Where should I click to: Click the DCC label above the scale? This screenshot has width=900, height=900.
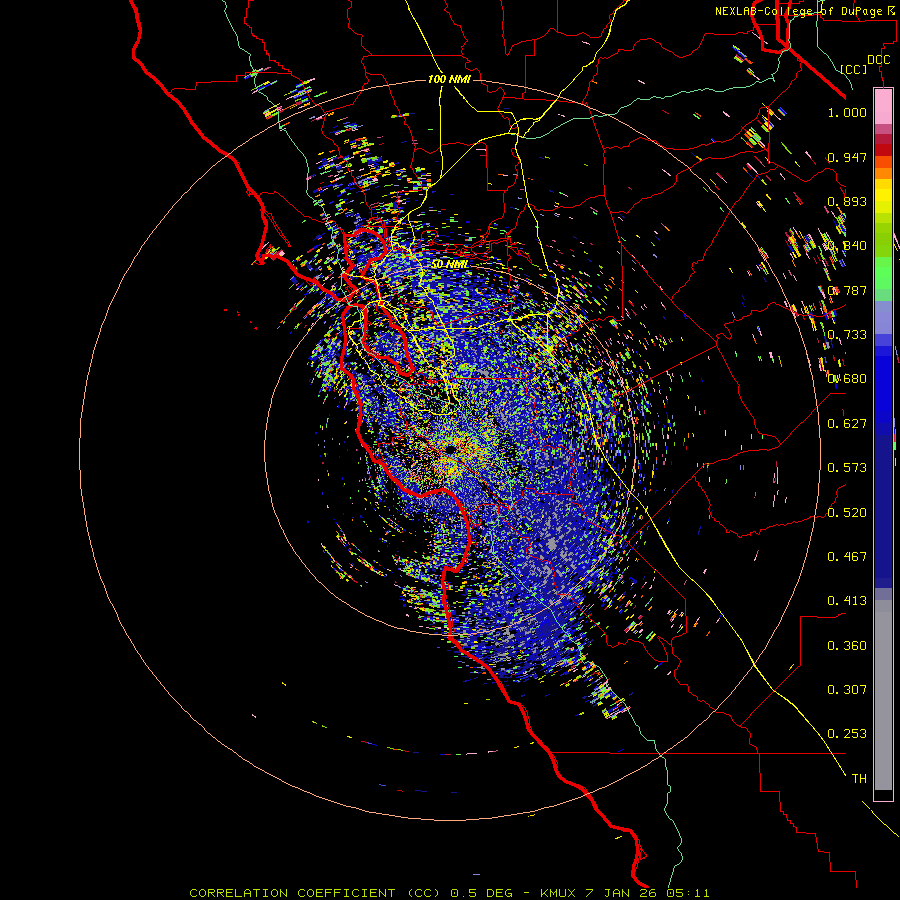[878, 60]
